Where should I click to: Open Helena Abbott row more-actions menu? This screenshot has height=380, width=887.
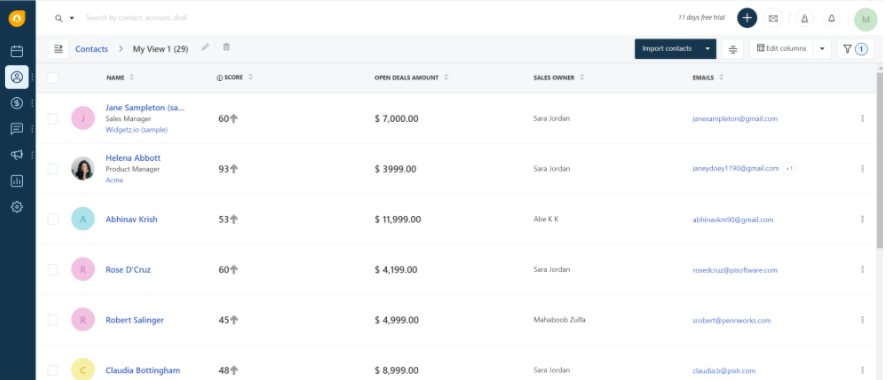click(x=862, y=169)
